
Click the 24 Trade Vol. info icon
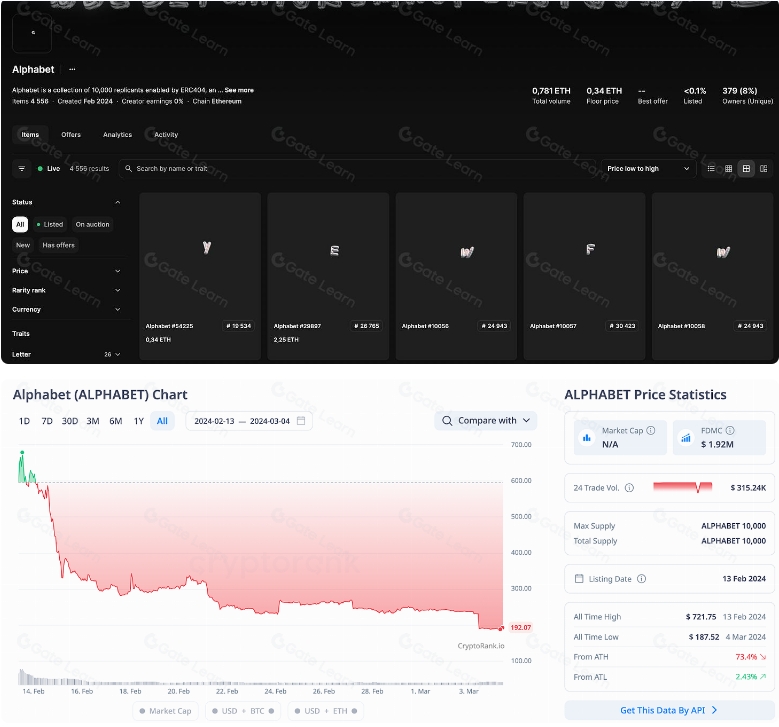coord(629,488)
